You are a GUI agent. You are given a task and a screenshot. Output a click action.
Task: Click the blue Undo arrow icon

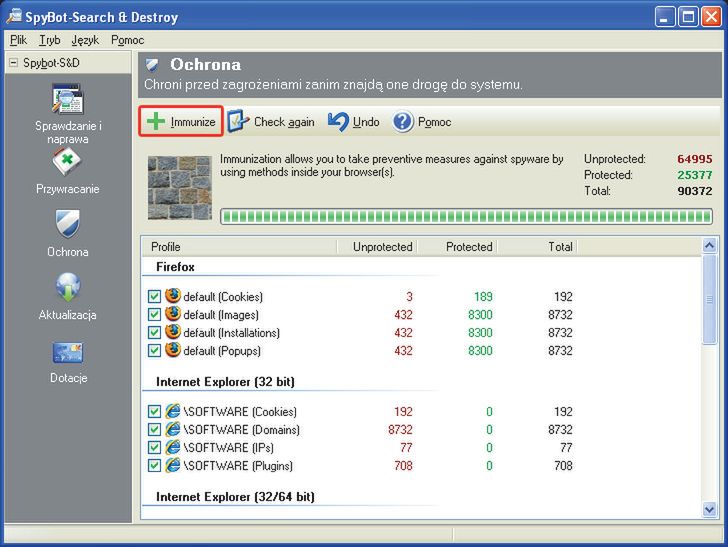[338, 122]
